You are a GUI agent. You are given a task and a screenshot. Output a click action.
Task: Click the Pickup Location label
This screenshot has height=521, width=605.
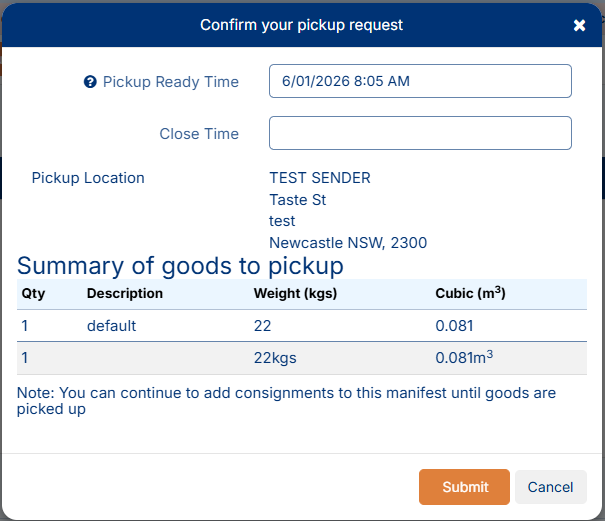pyautogui.click(x=88, y=178)
